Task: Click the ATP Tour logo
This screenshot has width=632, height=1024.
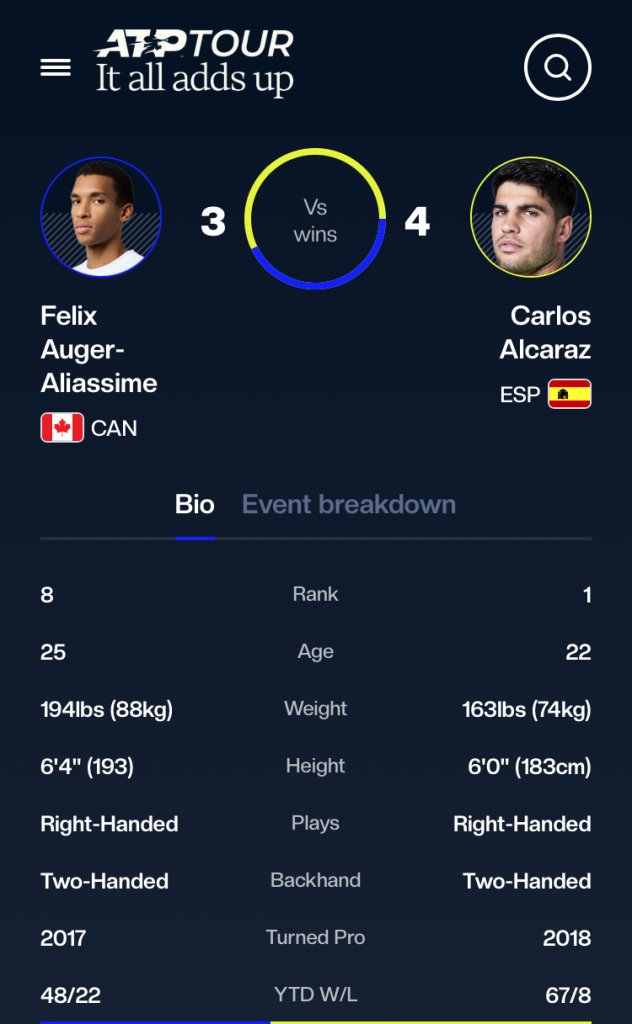Action: 194,61
